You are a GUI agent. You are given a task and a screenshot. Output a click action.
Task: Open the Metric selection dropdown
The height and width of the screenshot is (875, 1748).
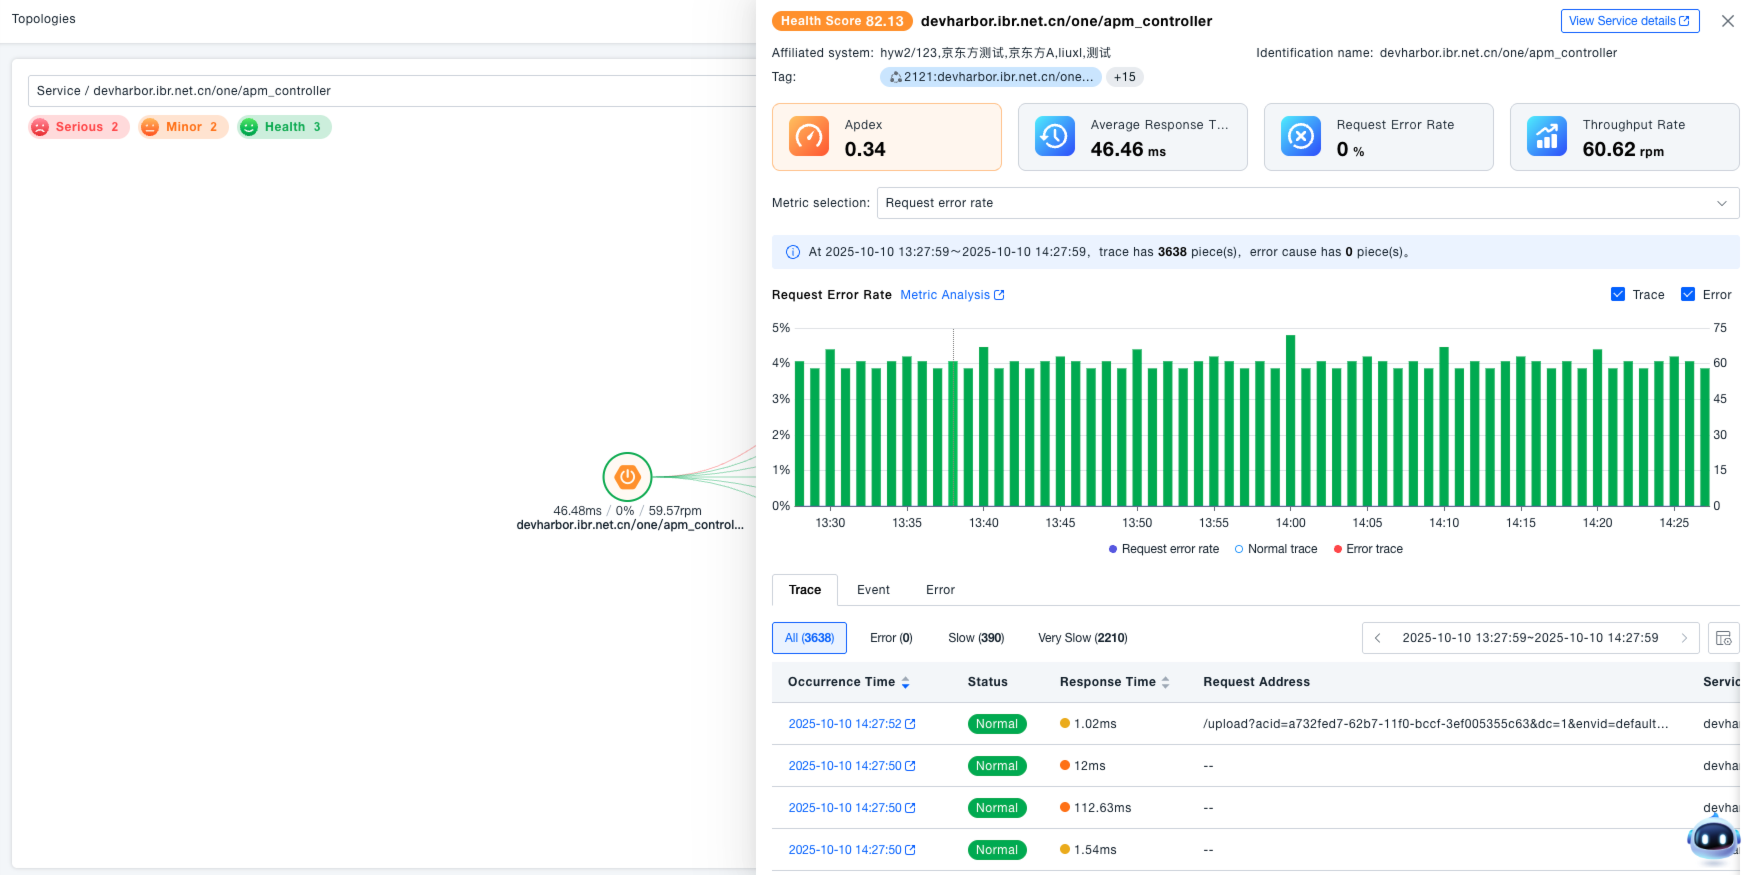(x=1307, y=203)
